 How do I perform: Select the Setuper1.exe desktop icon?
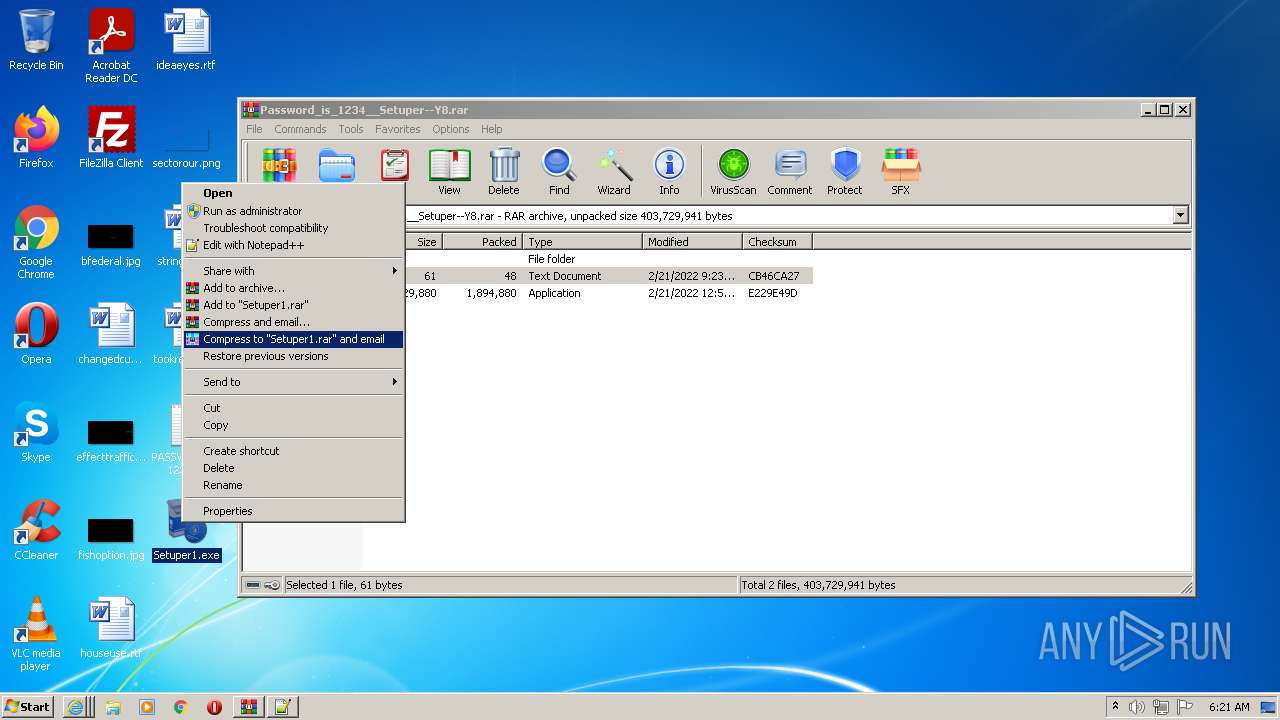pyautogui.click(x=186, y=530)
